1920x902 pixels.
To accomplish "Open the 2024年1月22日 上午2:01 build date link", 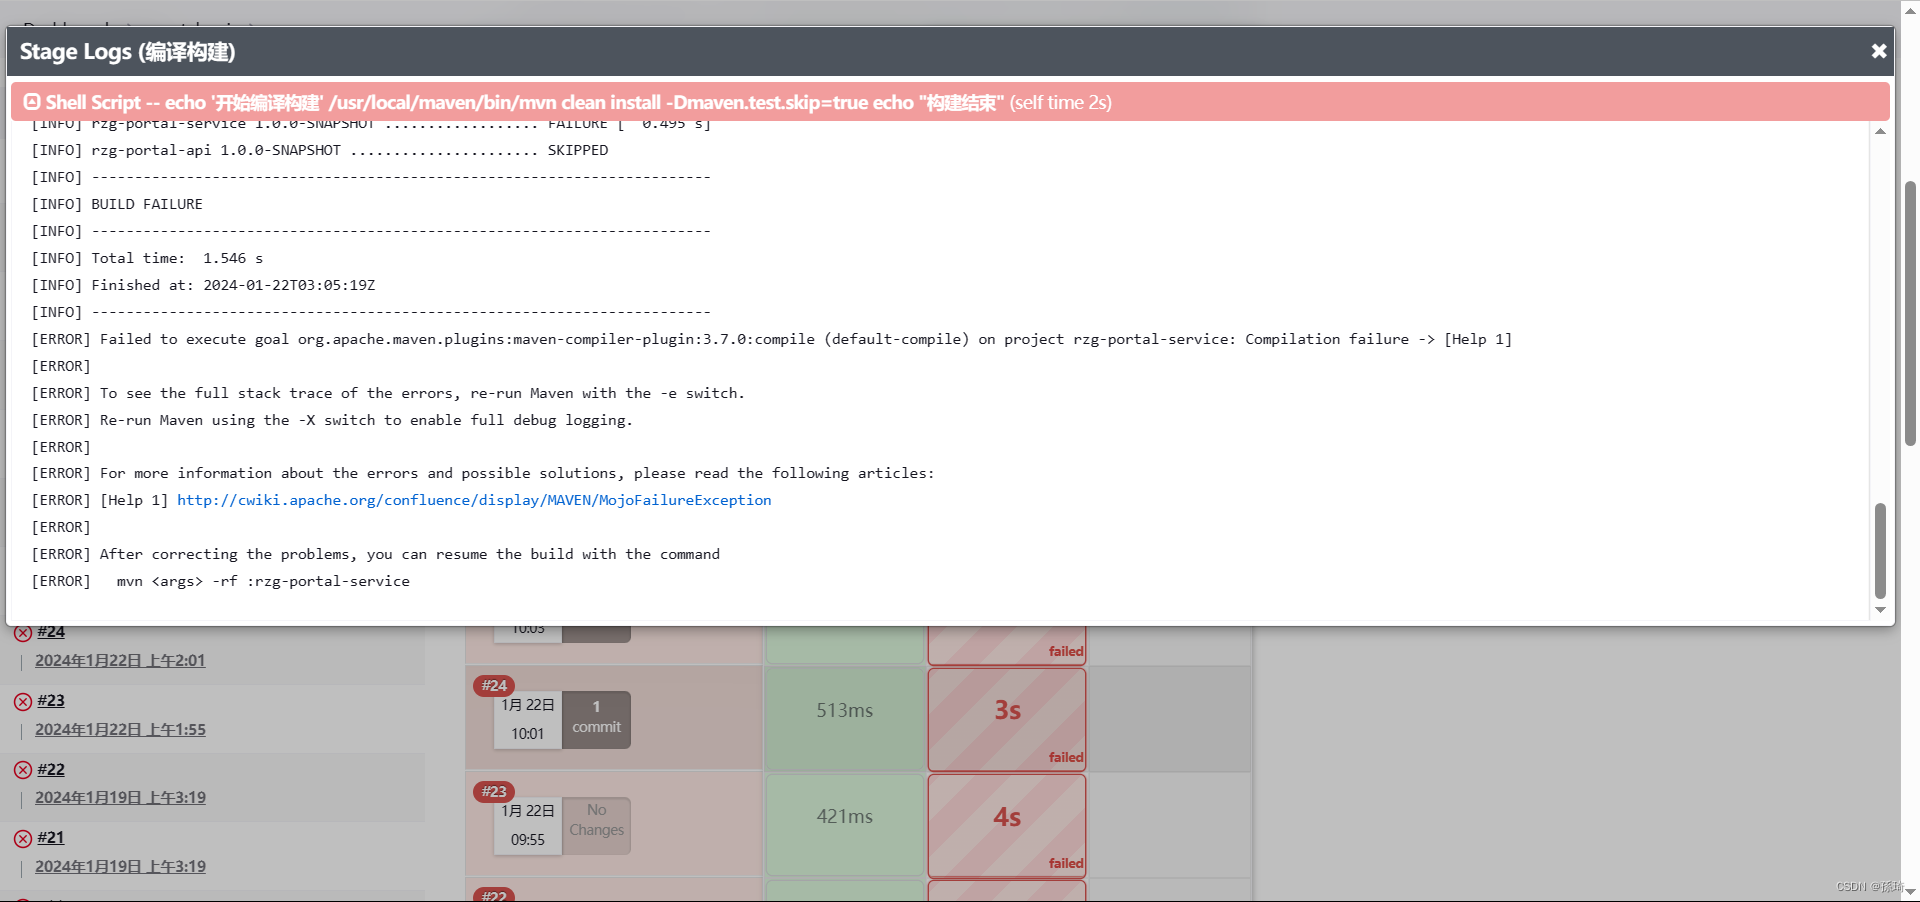I will coord(120,661).
